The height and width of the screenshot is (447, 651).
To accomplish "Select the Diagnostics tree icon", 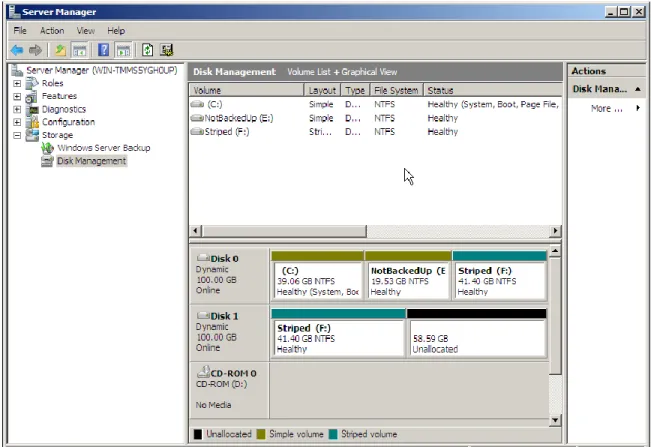I will click(32, 110).
